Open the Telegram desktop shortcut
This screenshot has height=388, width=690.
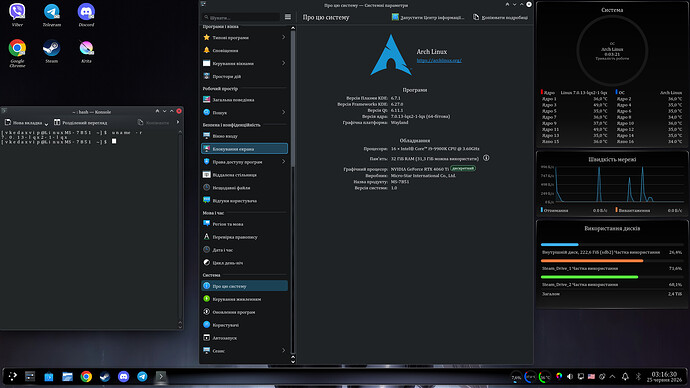click(x=52, y=15)
